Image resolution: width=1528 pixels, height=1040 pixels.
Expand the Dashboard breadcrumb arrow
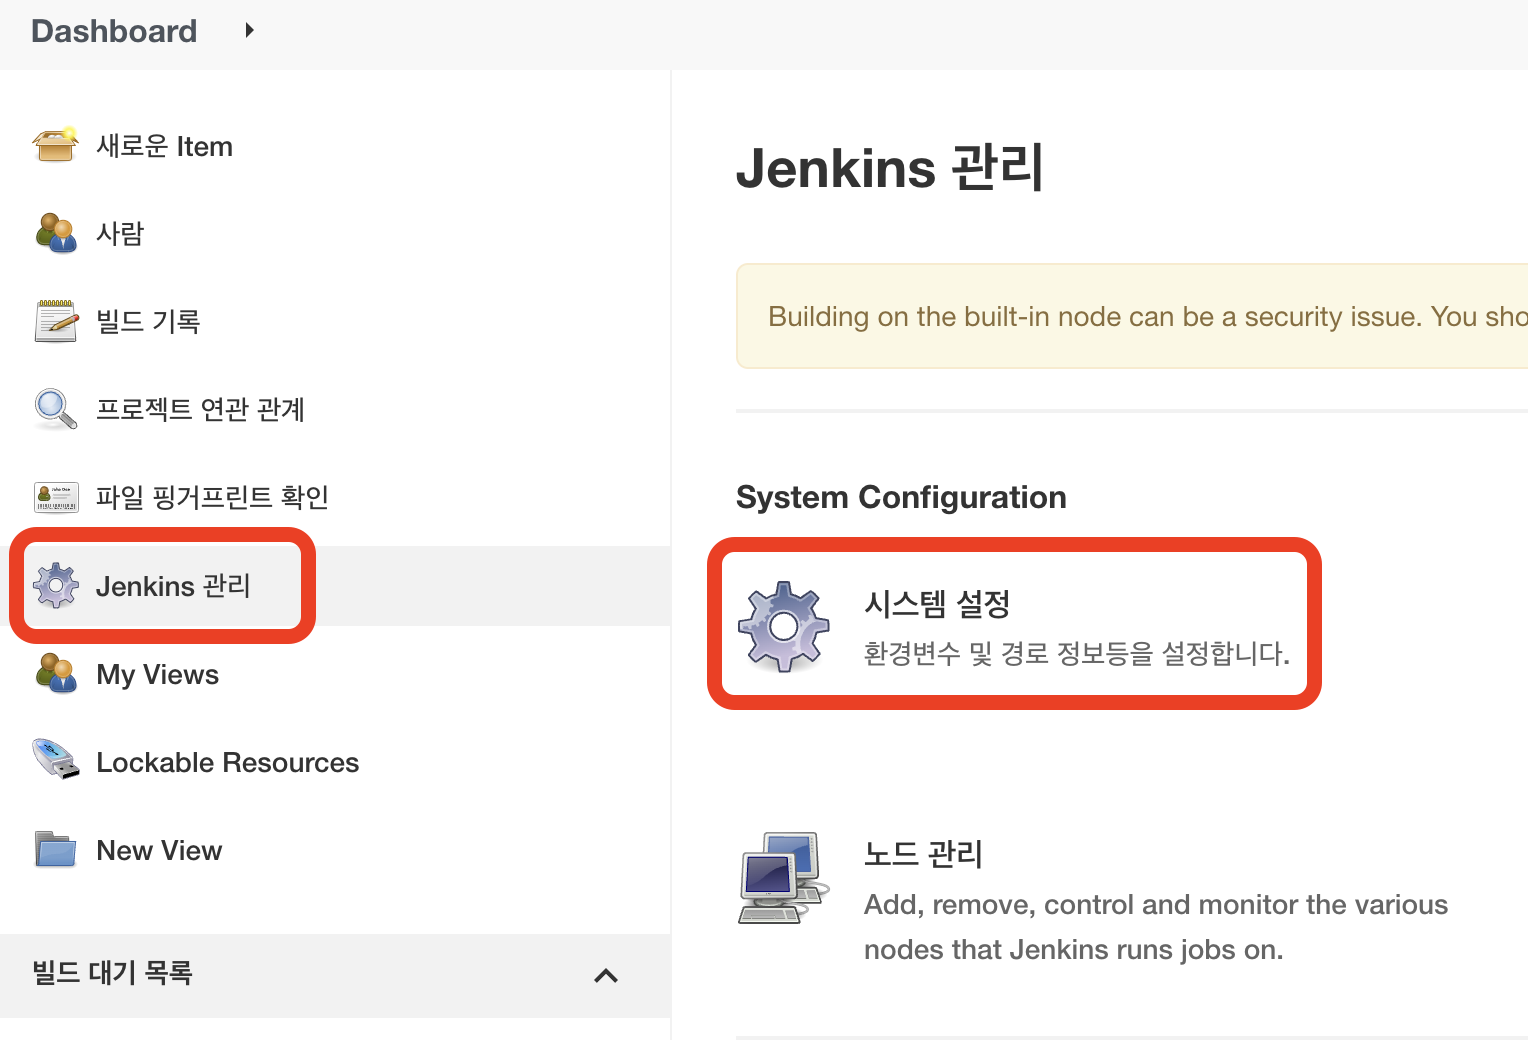[x=249, y=30]
